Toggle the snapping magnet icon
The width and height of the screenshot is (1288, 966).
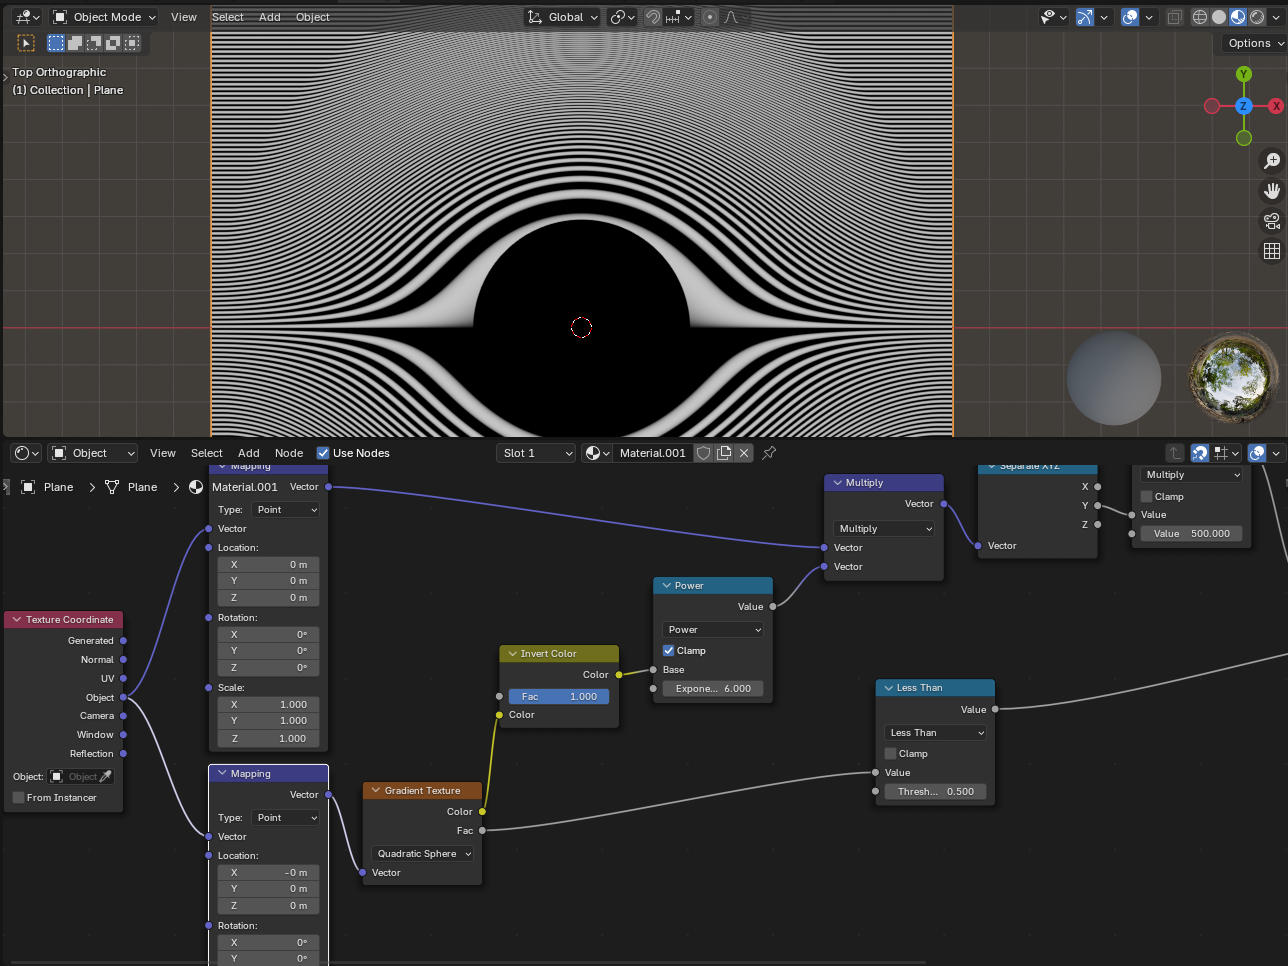point(653,17)
